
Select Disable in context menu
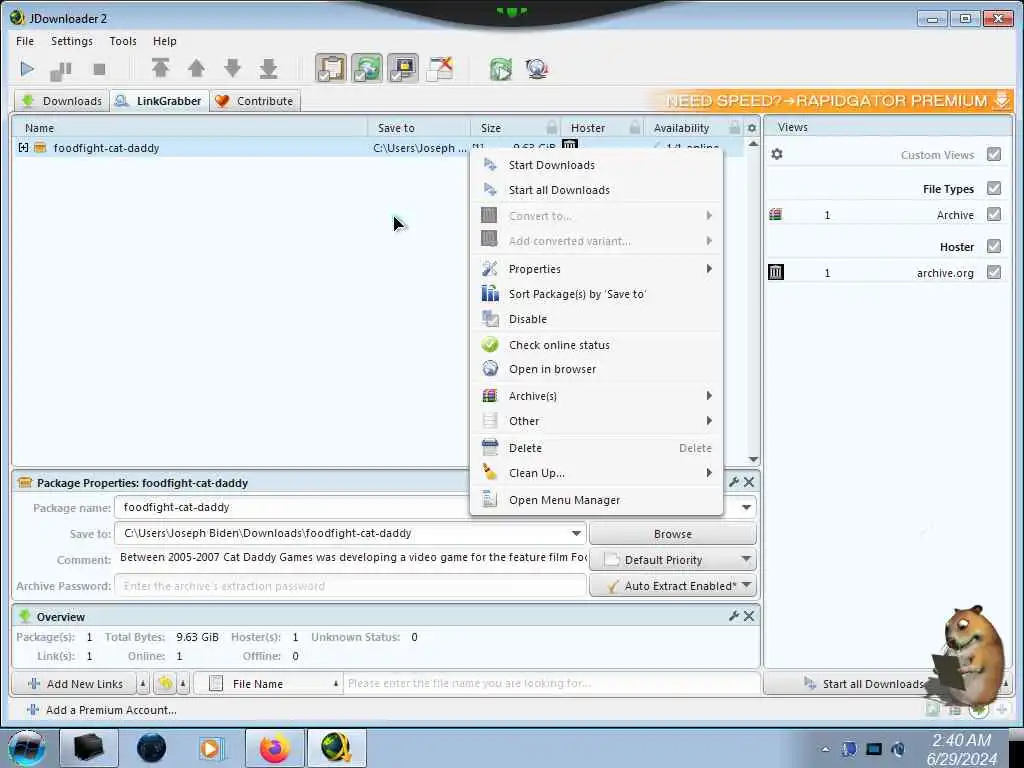[596, 319]
